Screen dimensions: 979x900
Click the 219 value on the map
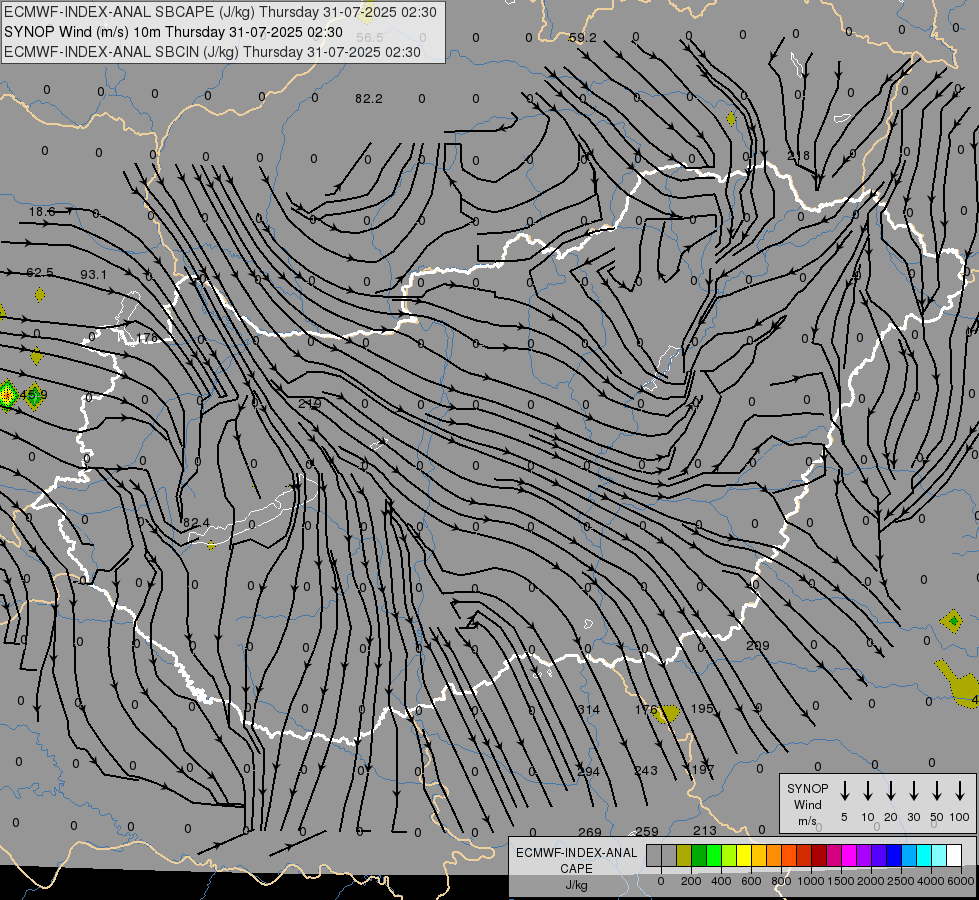tap(310, 404)
